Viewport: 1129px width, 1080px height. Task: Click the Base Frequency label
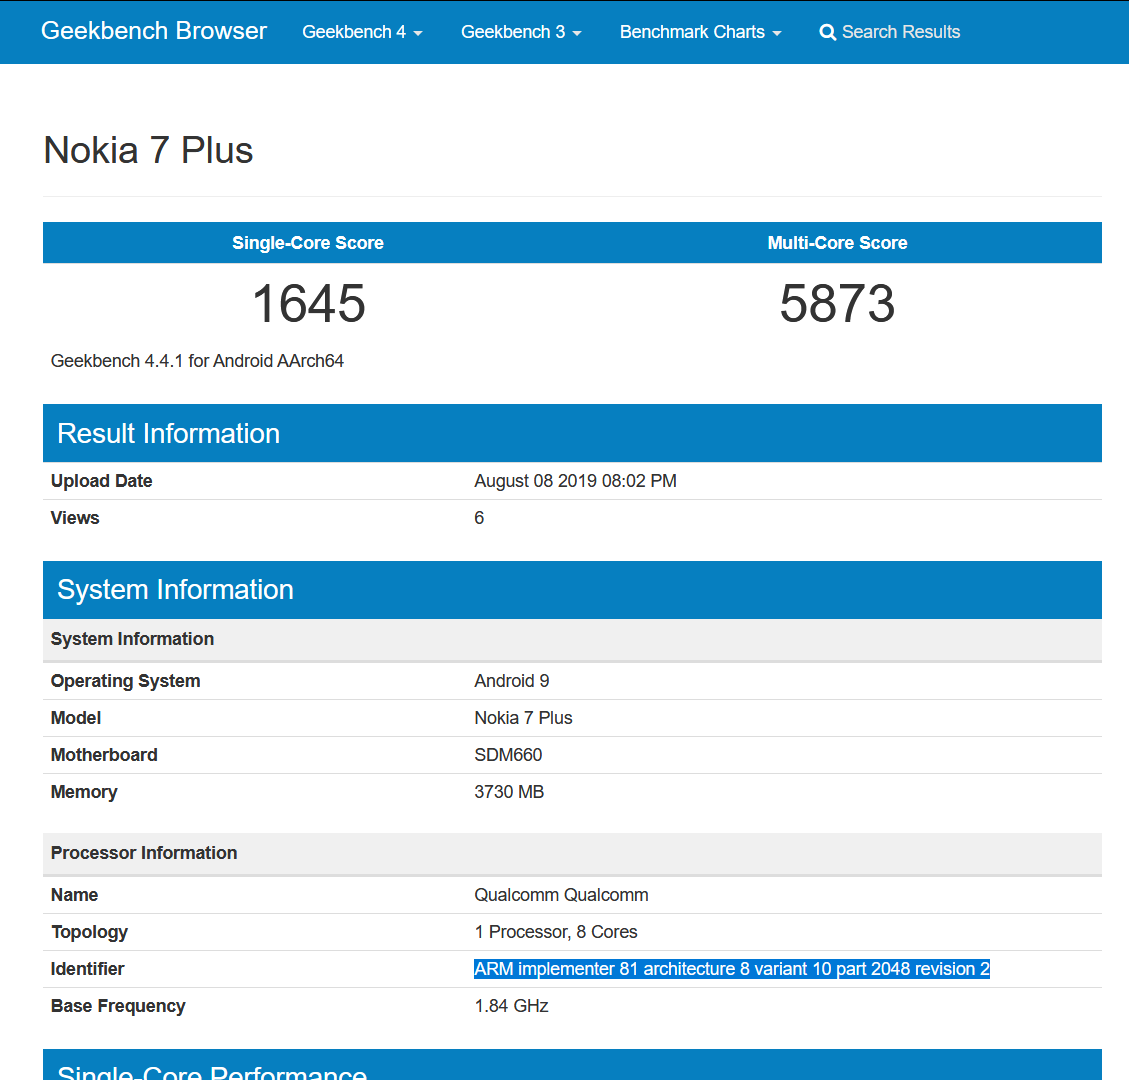coord(118,1006)
